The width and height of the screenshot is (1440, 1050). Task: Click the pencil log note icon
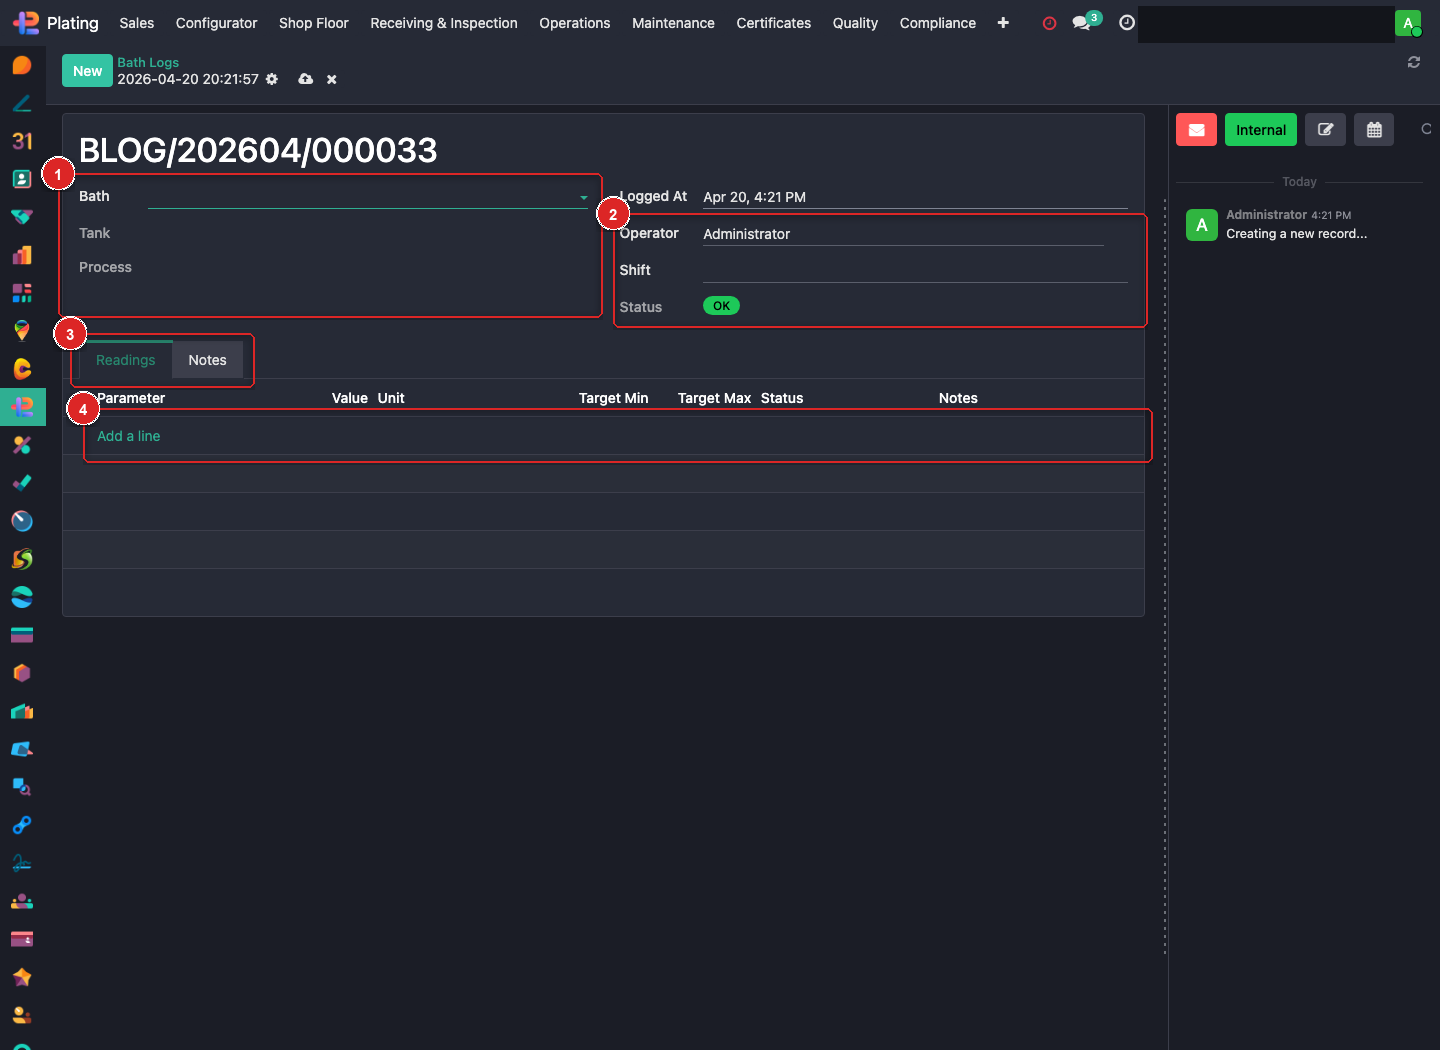point(1325,130)
